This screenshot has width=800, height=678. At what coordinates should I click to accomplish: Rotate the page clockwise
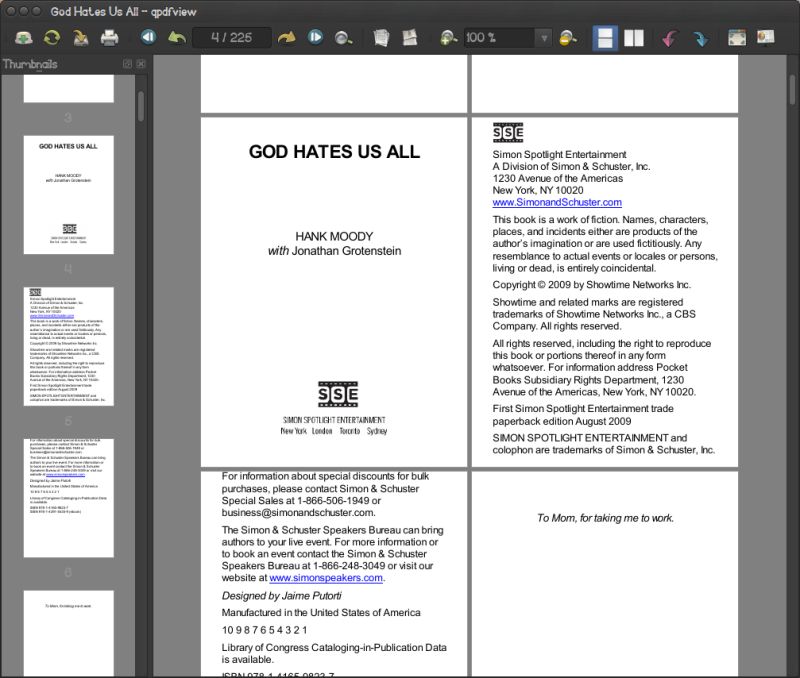tap(701, 38)
